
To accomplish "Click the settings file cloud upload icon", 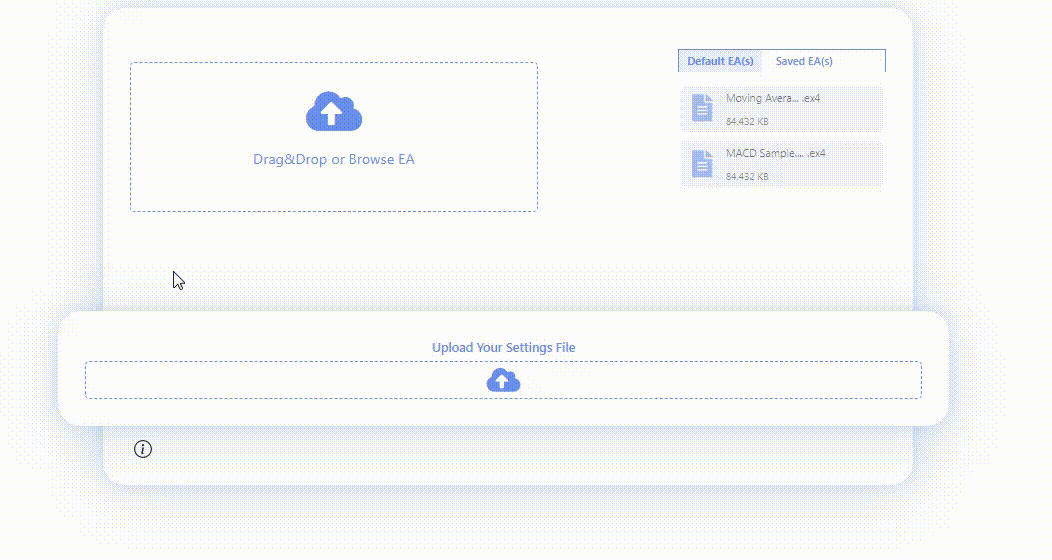I will [503, 380].
